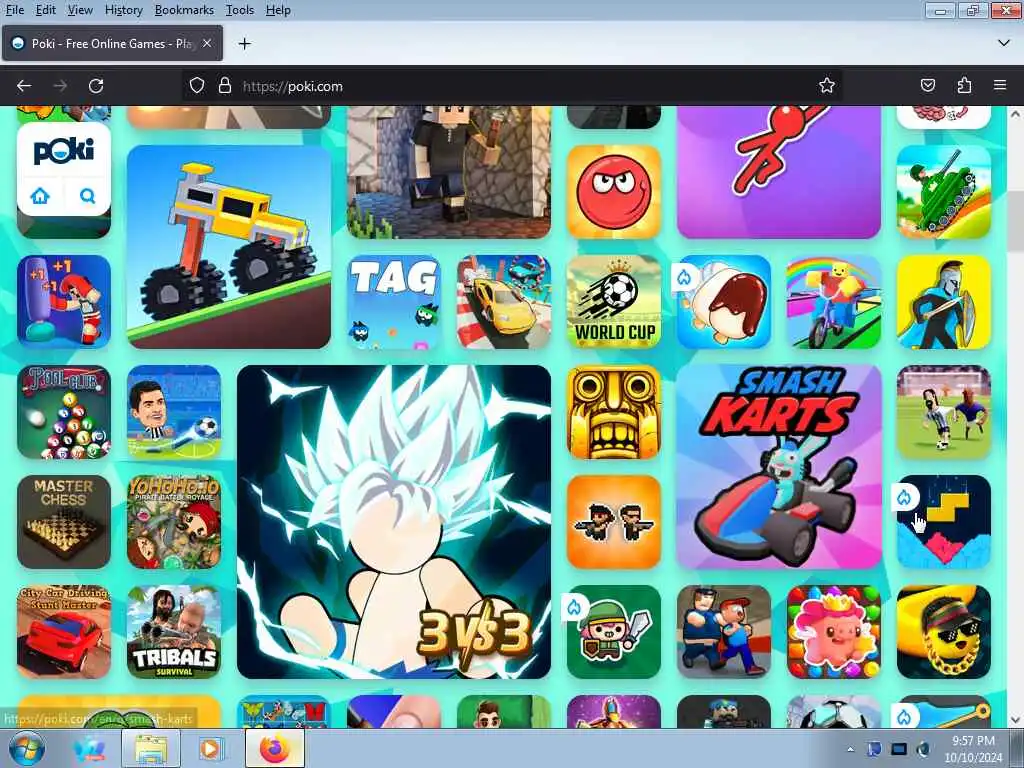Screen dimensions: 1024x768
Task: Open the rainbow bike rider game tile
Action: coord(834,302)
